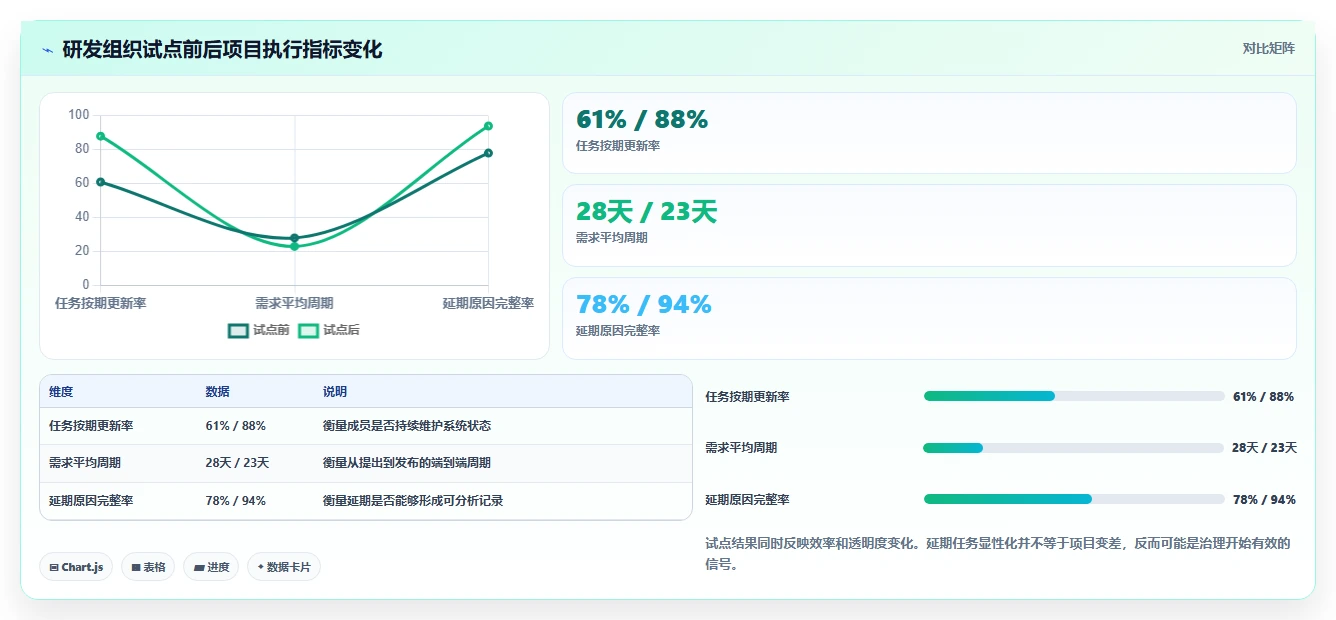Click the 数据卡片 tag chip
1336x620 pixels.
tap(284, 567)
